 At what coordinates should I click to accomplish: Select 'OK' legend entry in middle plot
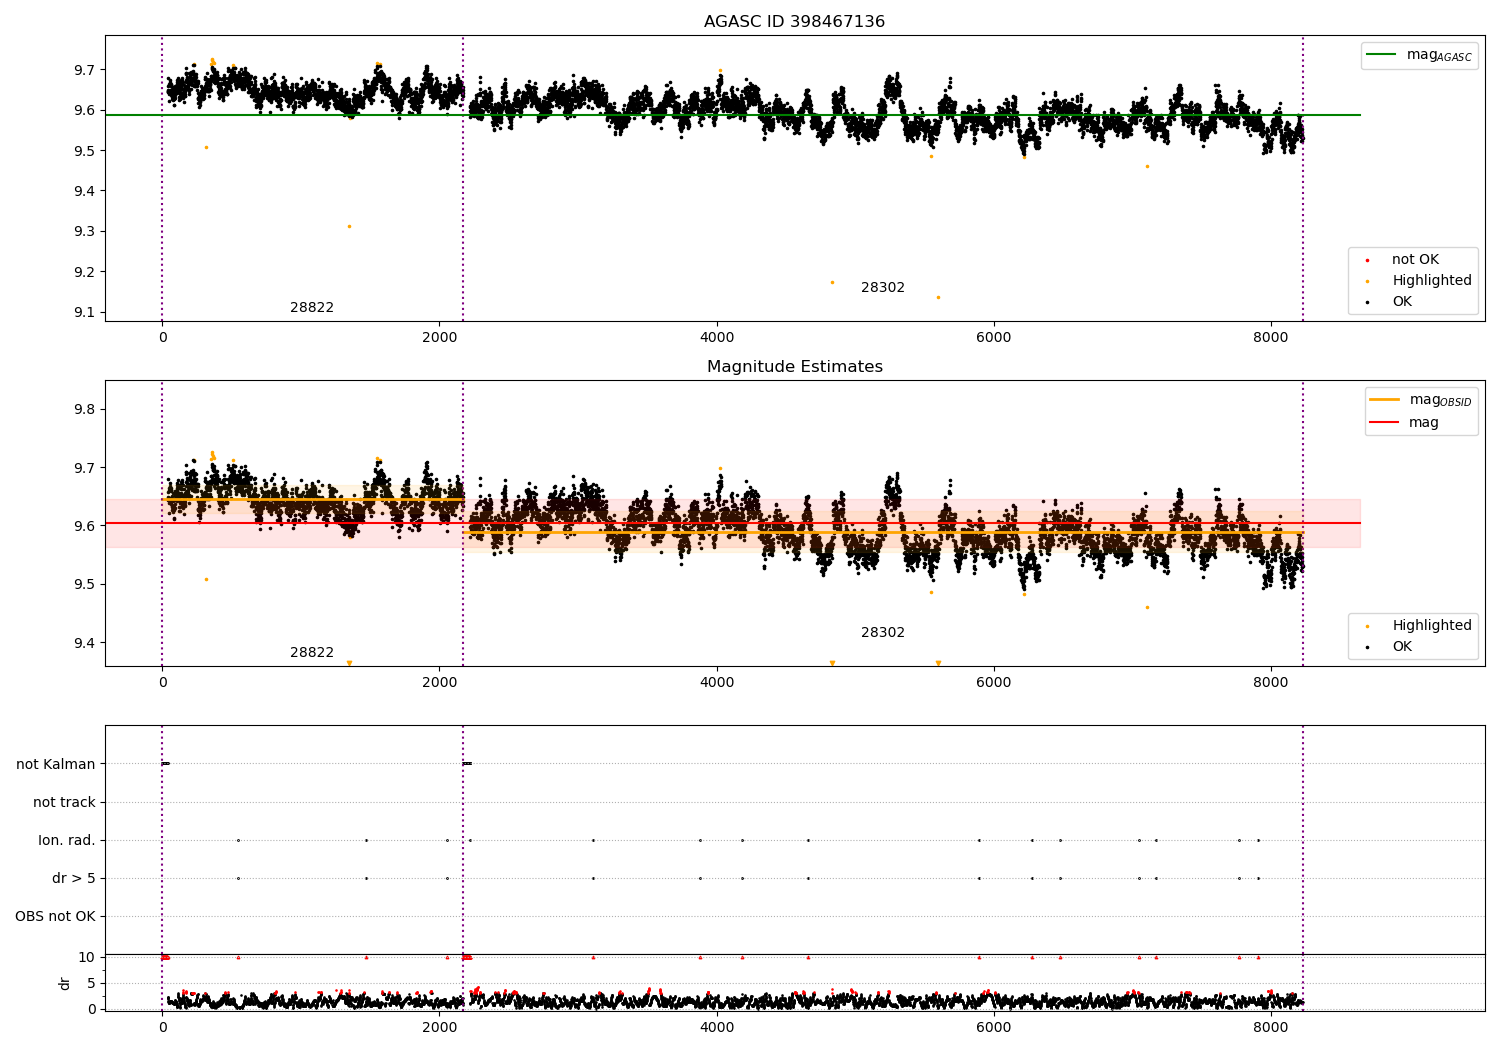click(x=1402, y=647)
